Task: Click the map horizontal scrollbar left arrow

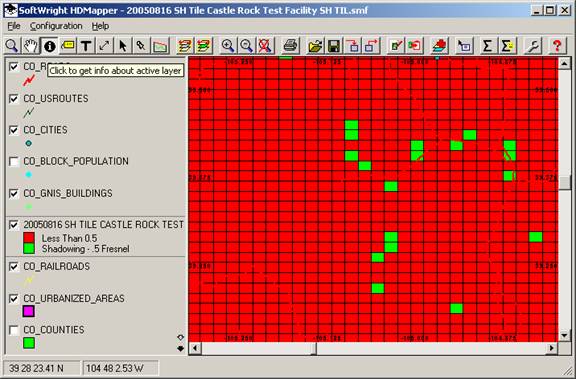Action: pos(195,348)
